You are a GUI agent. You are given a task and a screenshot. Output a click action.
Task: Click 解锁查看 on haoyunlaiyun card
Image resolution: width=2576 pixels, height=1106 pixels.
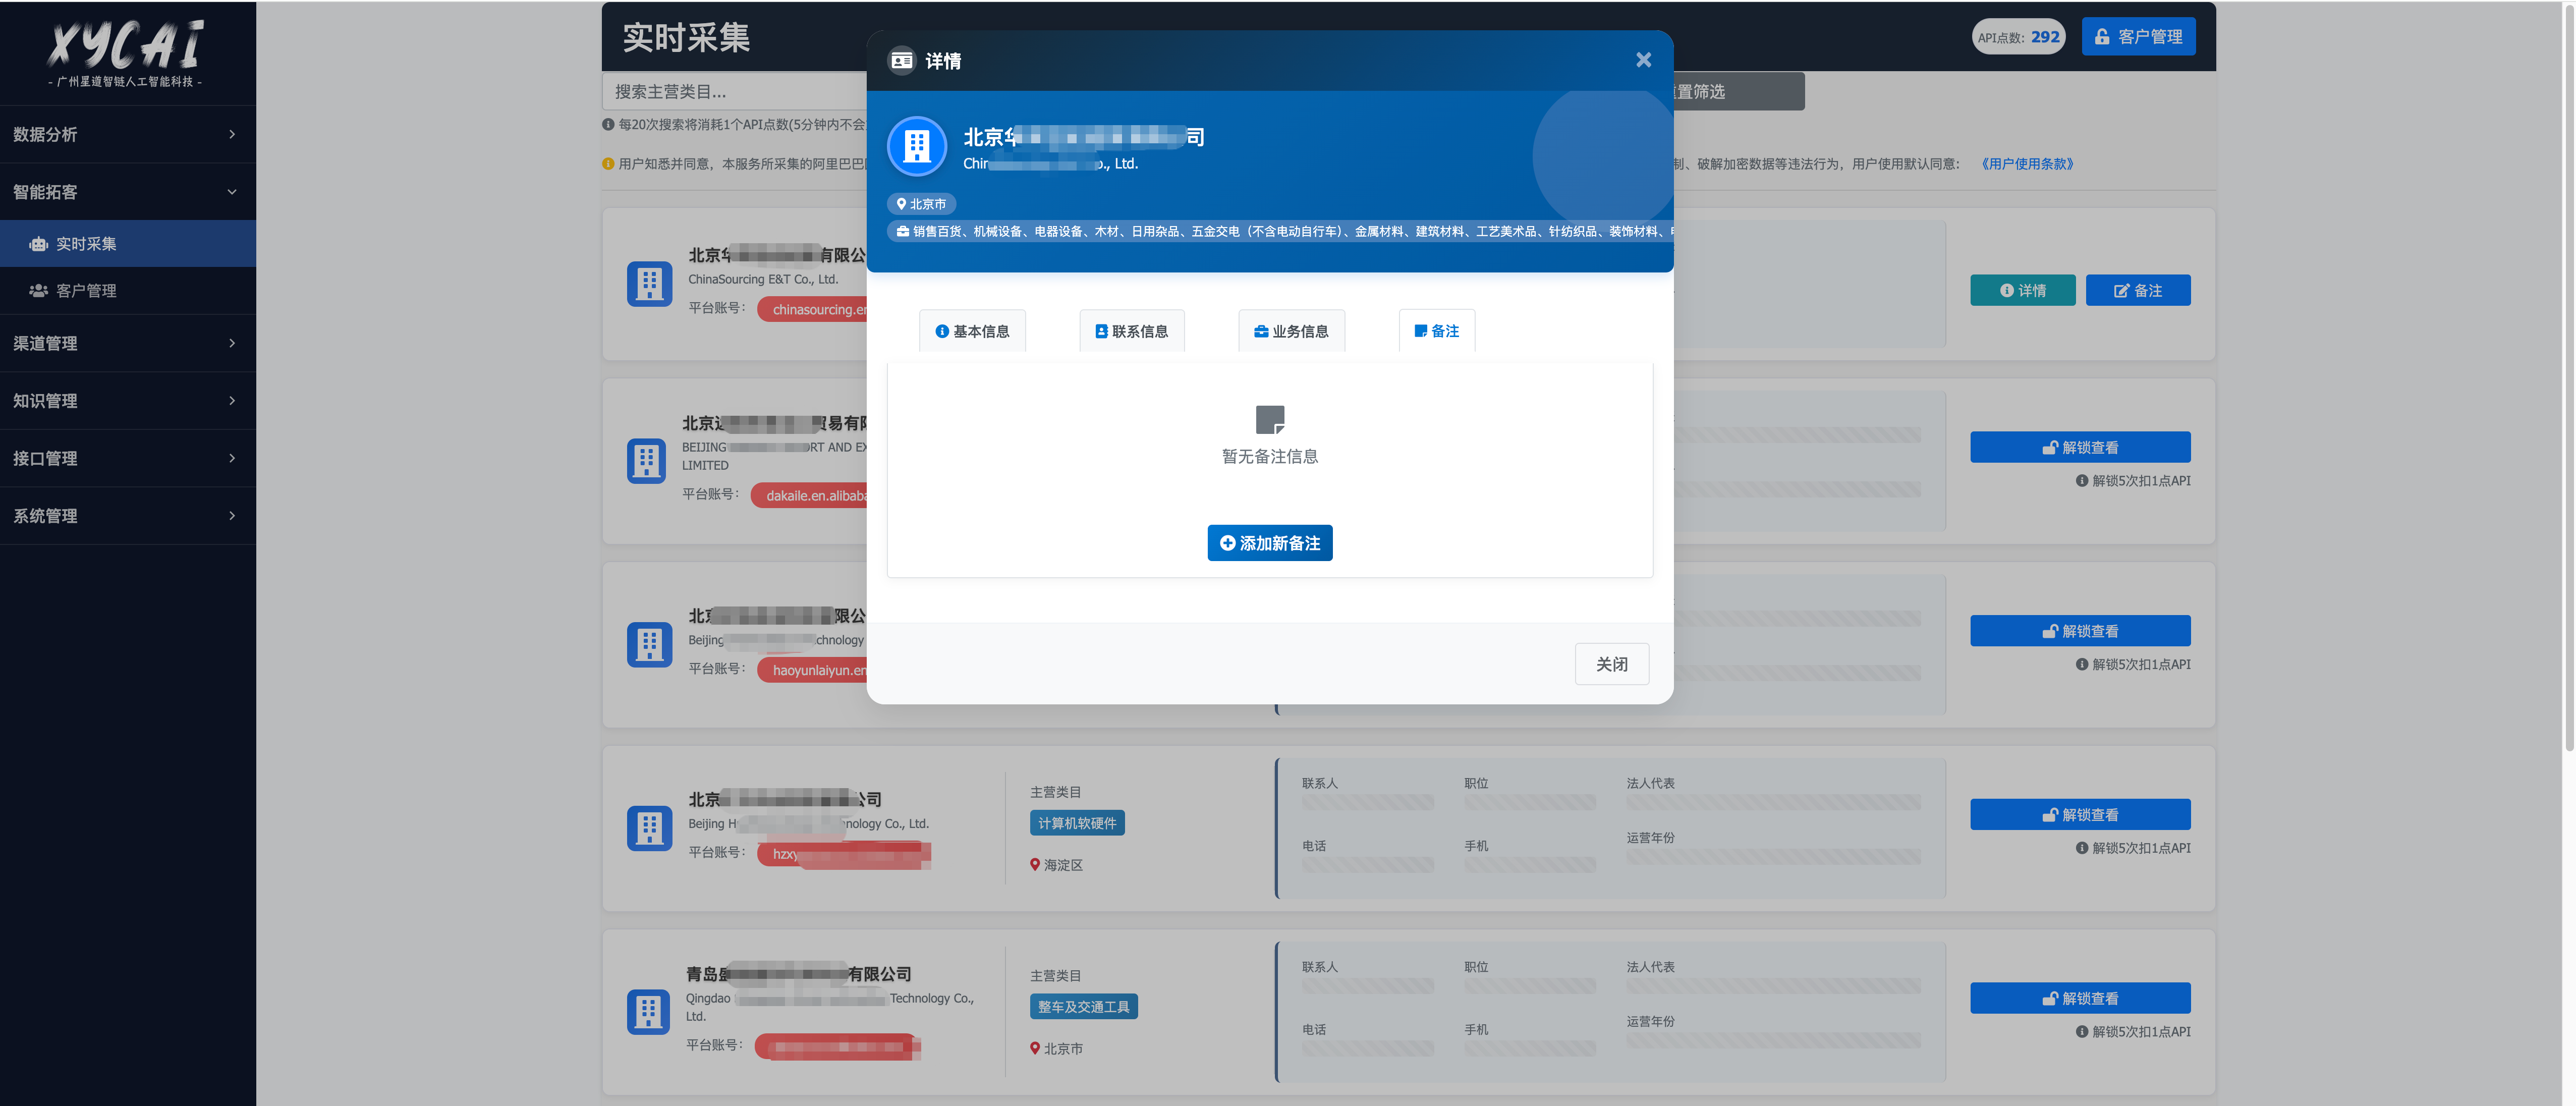2080,631
